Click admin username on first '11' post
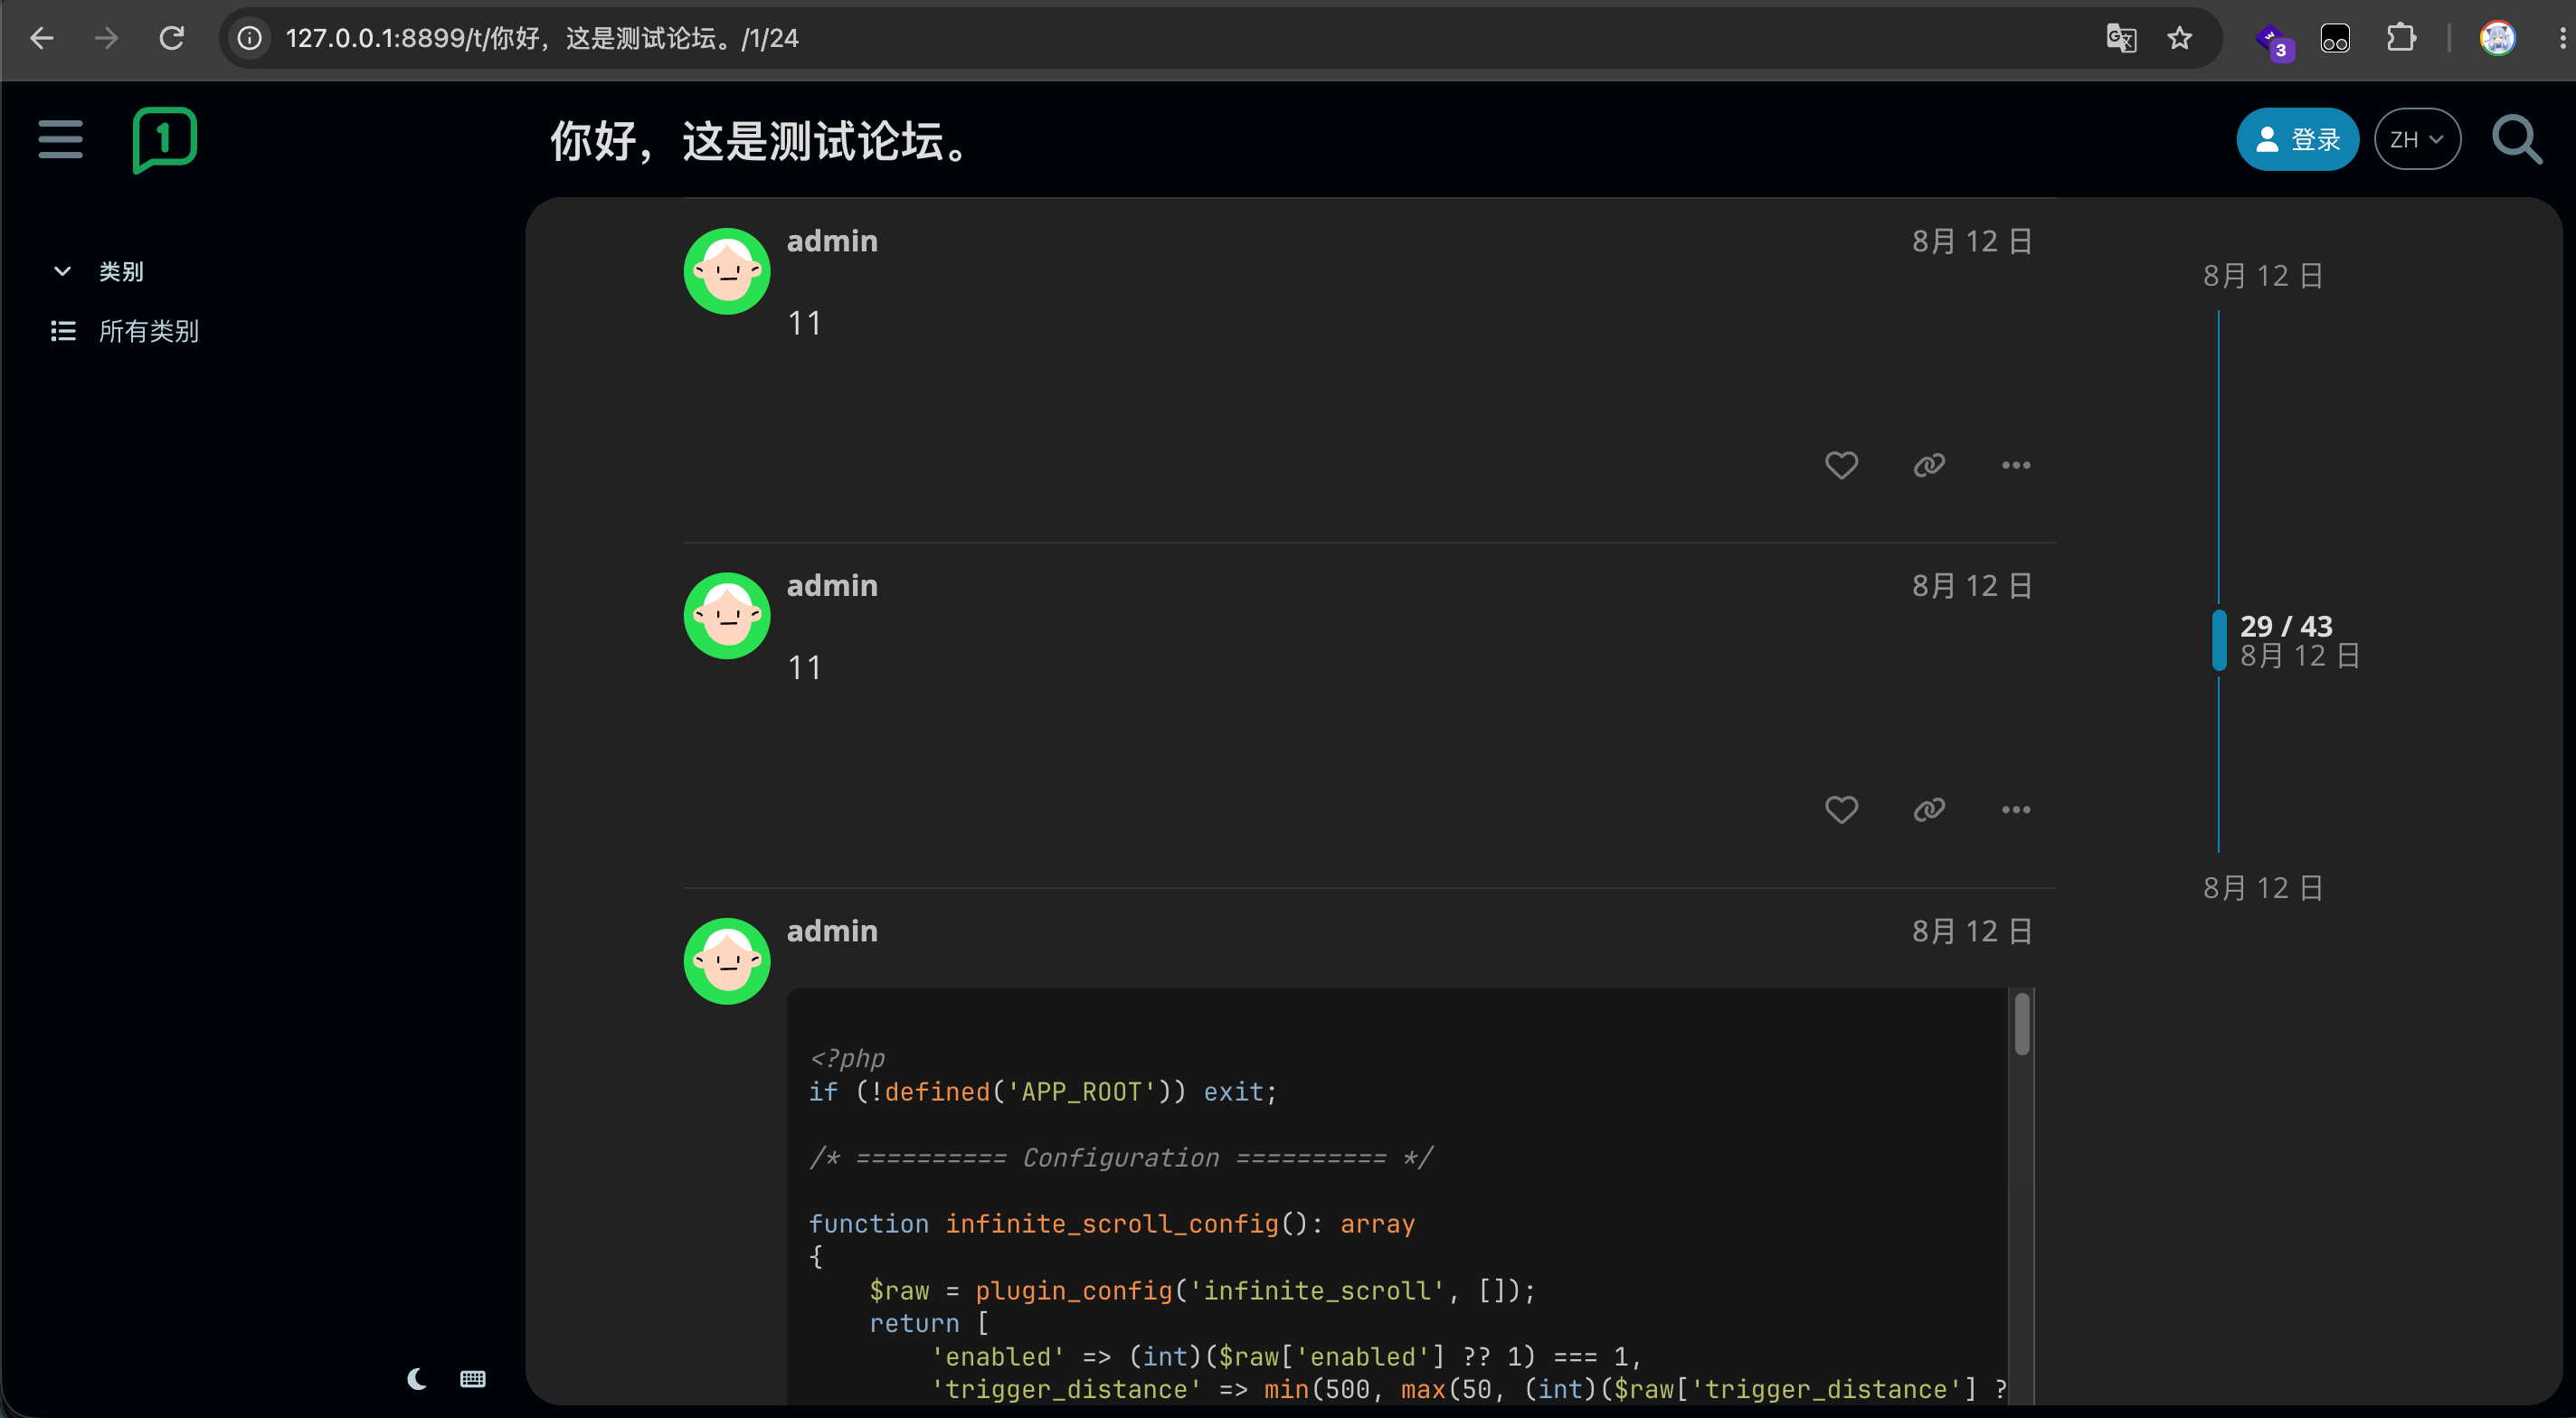The image size is (2576, 1418). coord(832,241)
